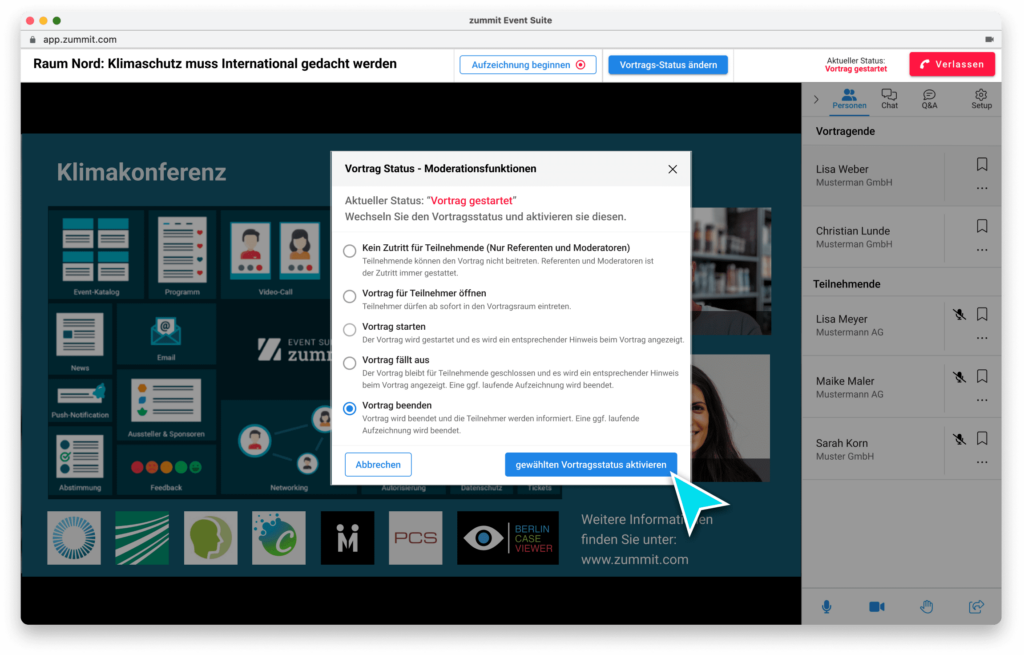Open the Q&A tab

tap(929, 98)
